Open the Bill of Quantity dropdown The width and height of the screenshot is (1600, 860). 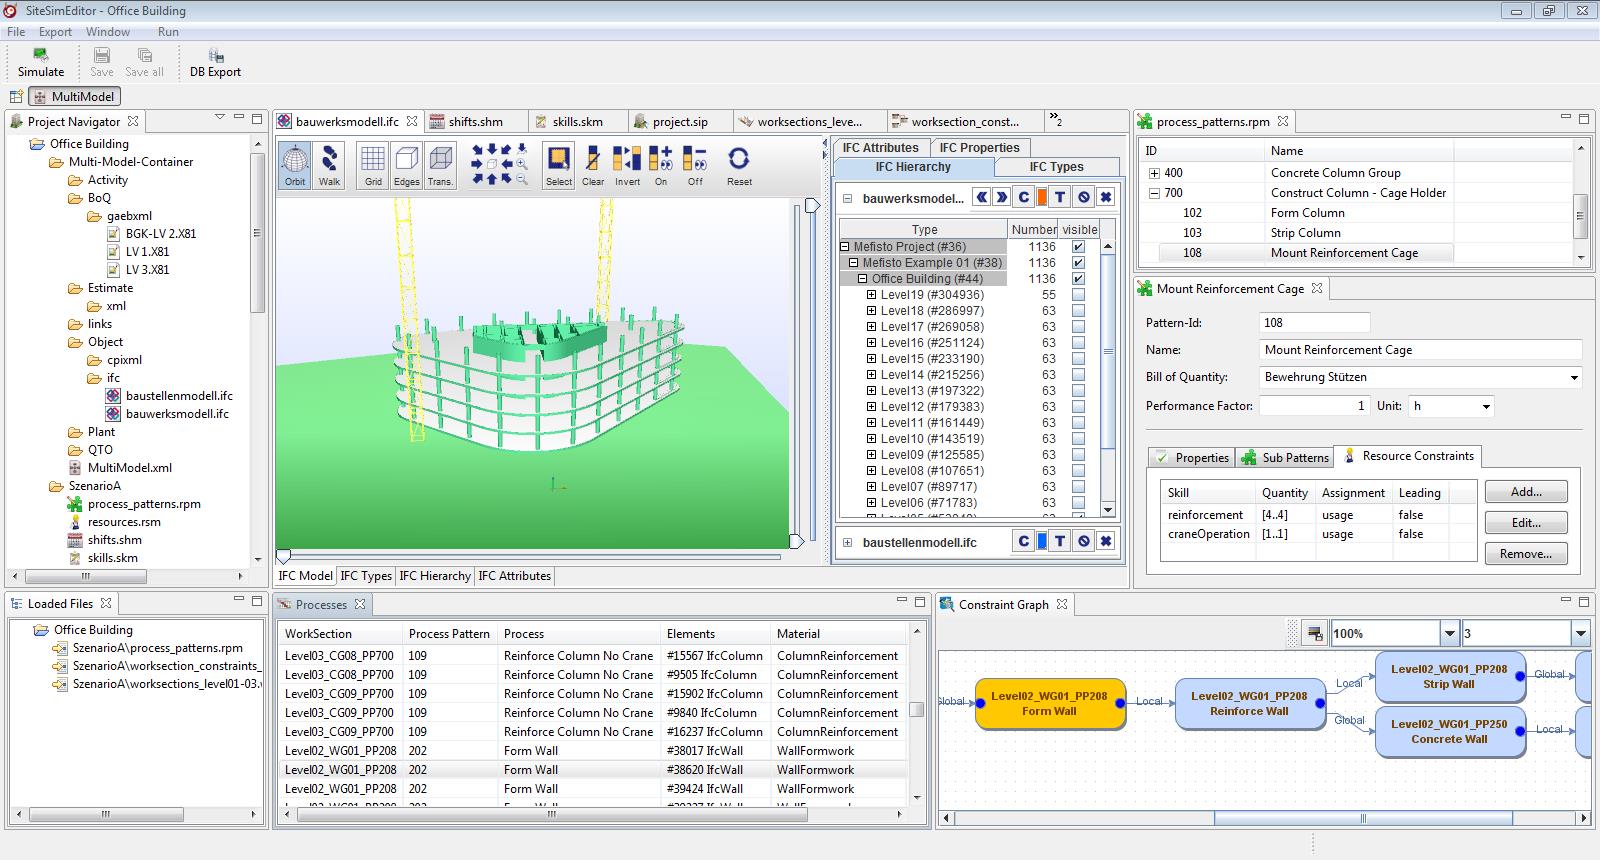[1574, 378]
